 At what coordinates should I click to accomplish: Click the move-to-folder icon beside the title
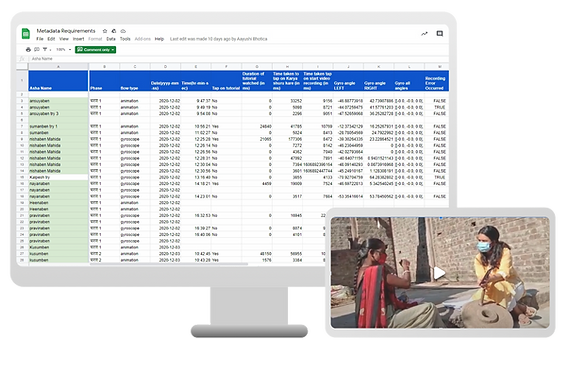pyautogui.click(x=114, y=31)
